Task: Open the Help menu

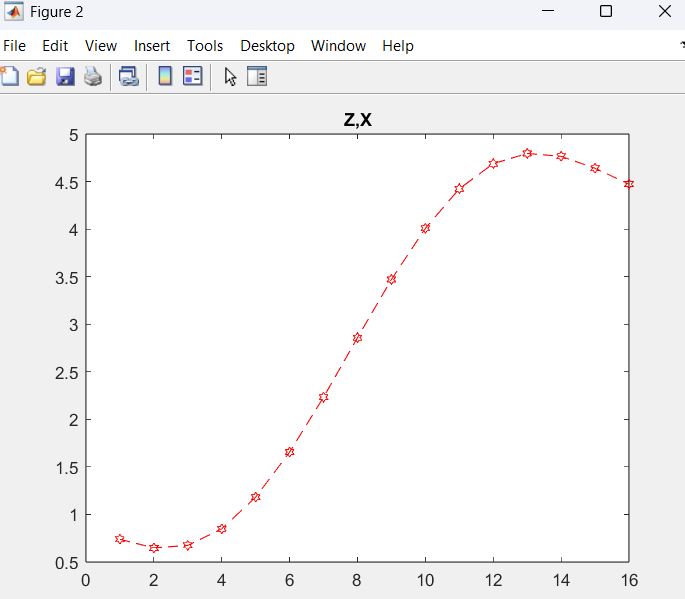Action: [x=398, y=46]
